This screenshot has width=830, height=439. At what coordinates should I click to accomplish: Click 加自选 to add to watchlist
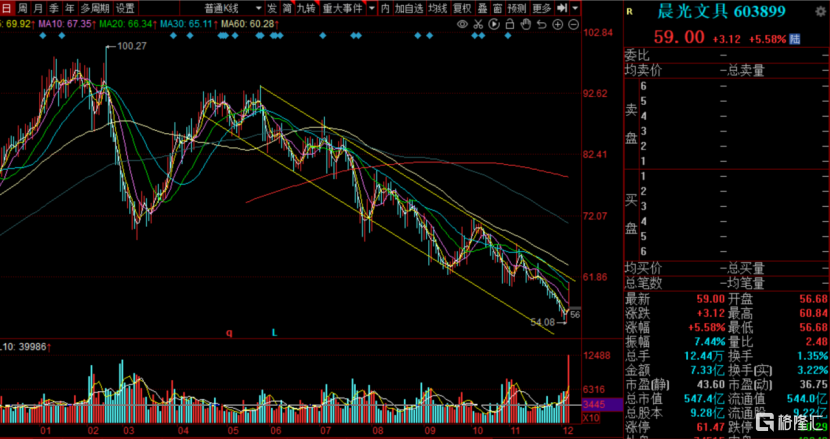tap(409, 8)
